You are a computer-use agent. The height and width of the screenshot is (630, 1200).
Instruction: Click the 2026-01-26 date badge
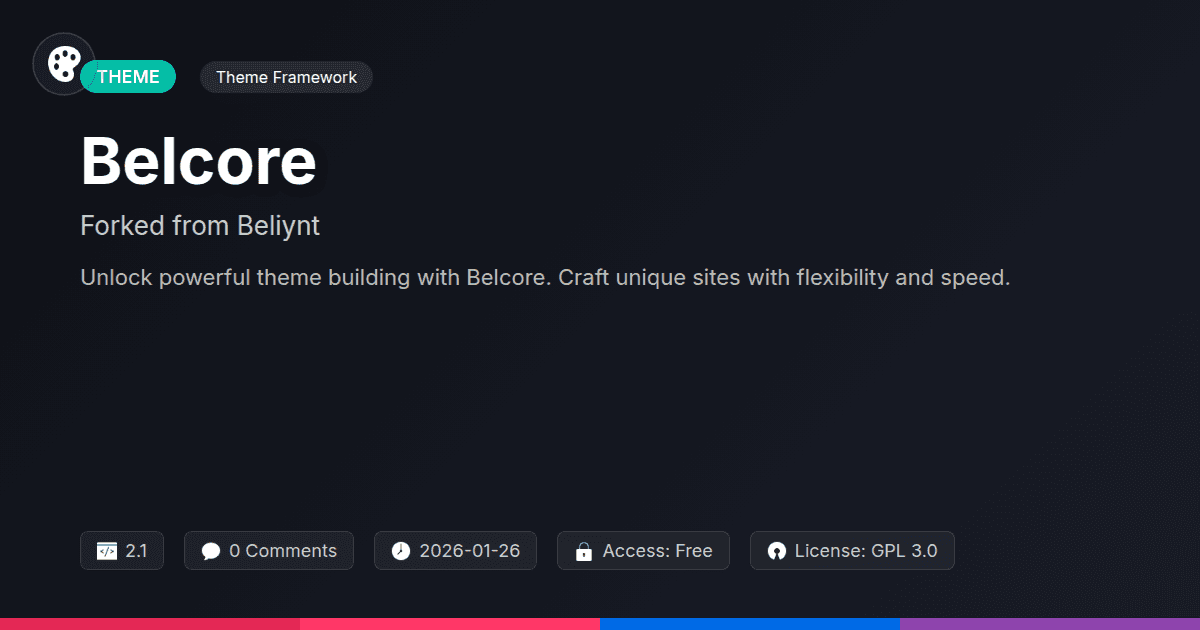tap(455, 550)
